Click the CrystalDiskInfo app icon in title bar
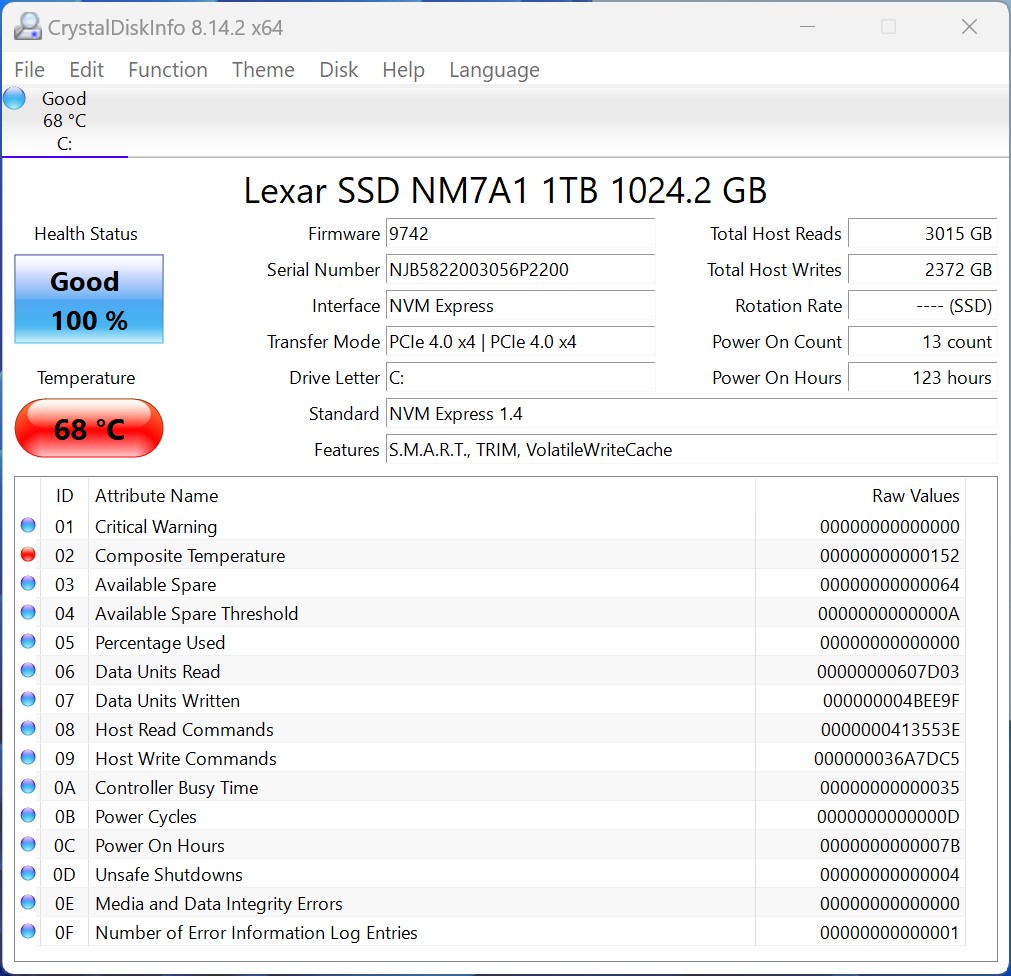 (27, 27)
